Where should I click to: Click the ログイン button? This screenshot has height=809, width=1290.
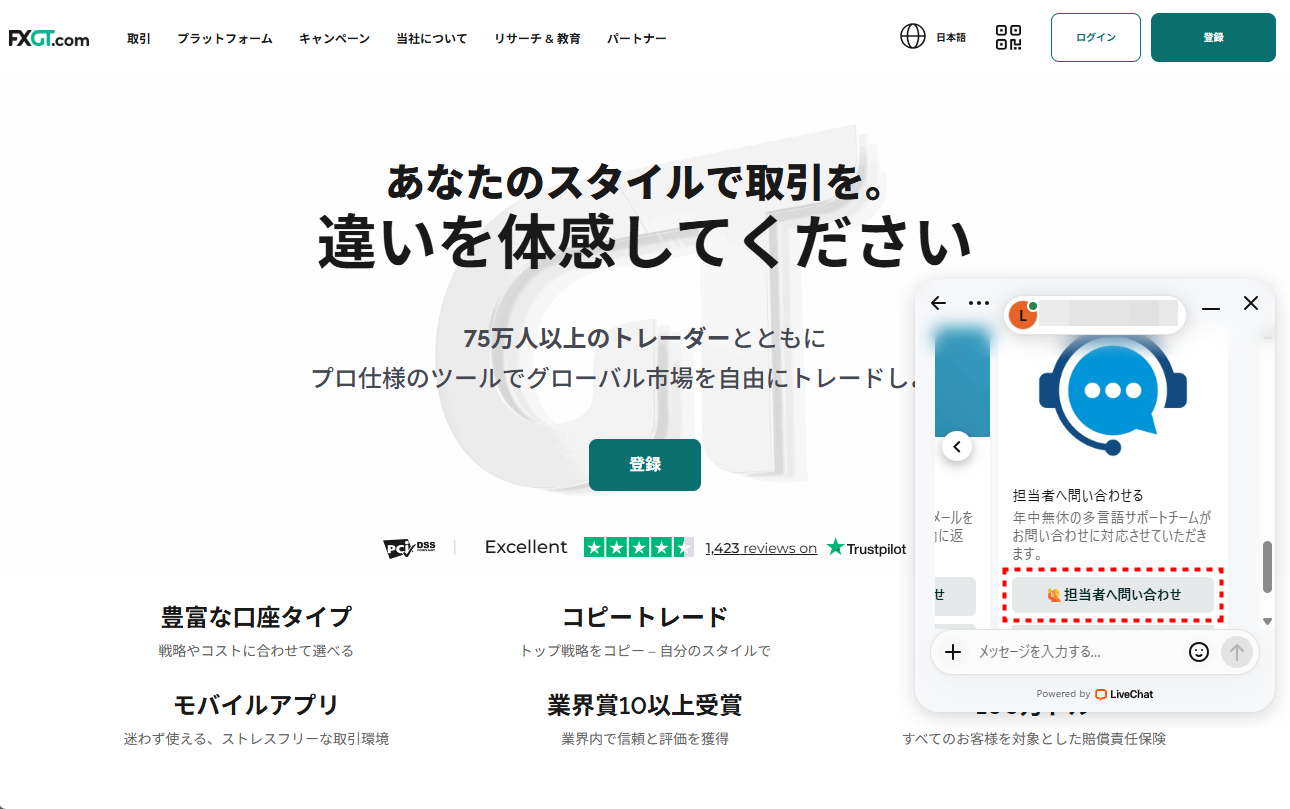[x=1095, y=38]
